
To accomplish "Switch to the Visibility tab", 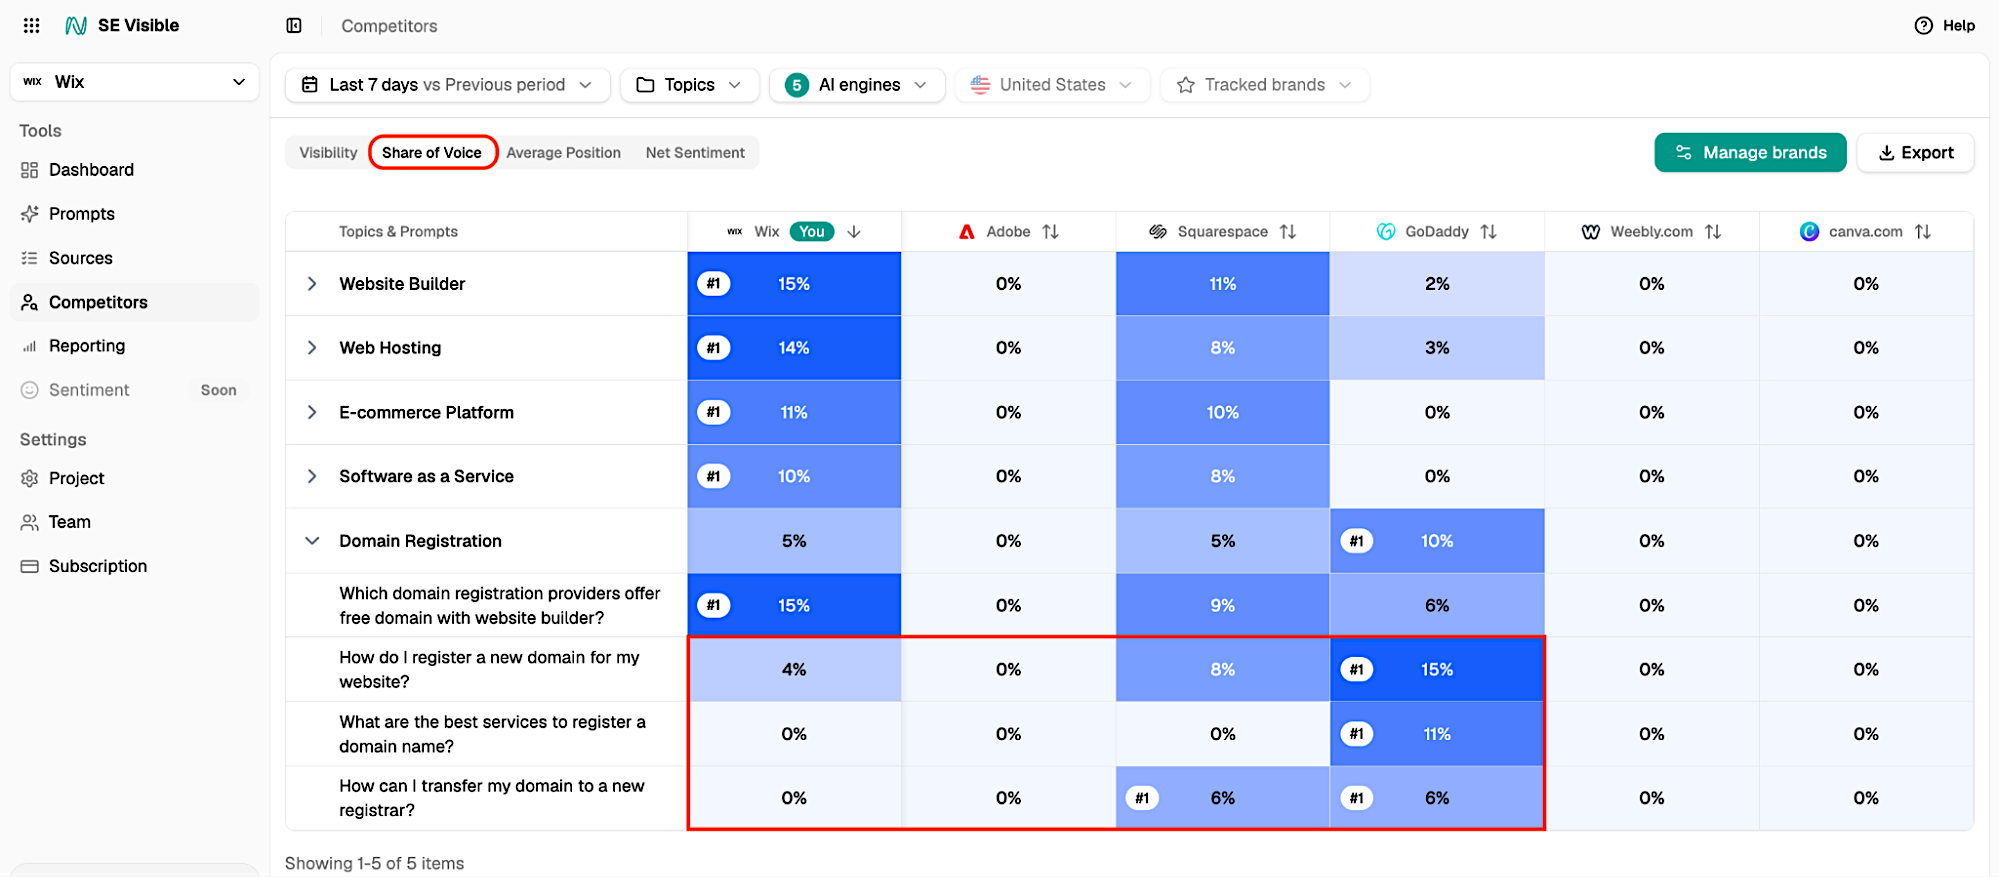I will (328, 153).
